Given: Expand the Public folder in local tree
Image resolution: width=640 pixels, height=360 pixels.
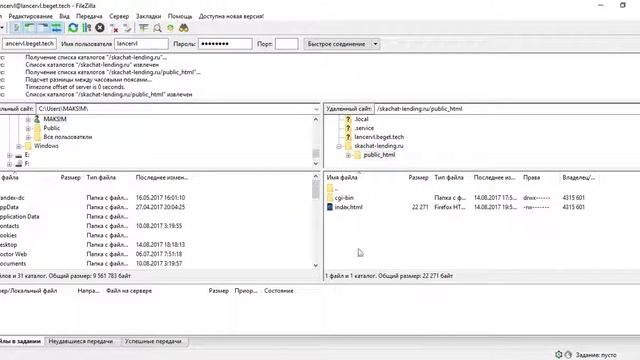Looking at the screenshot, I should [x=28, y=128].
